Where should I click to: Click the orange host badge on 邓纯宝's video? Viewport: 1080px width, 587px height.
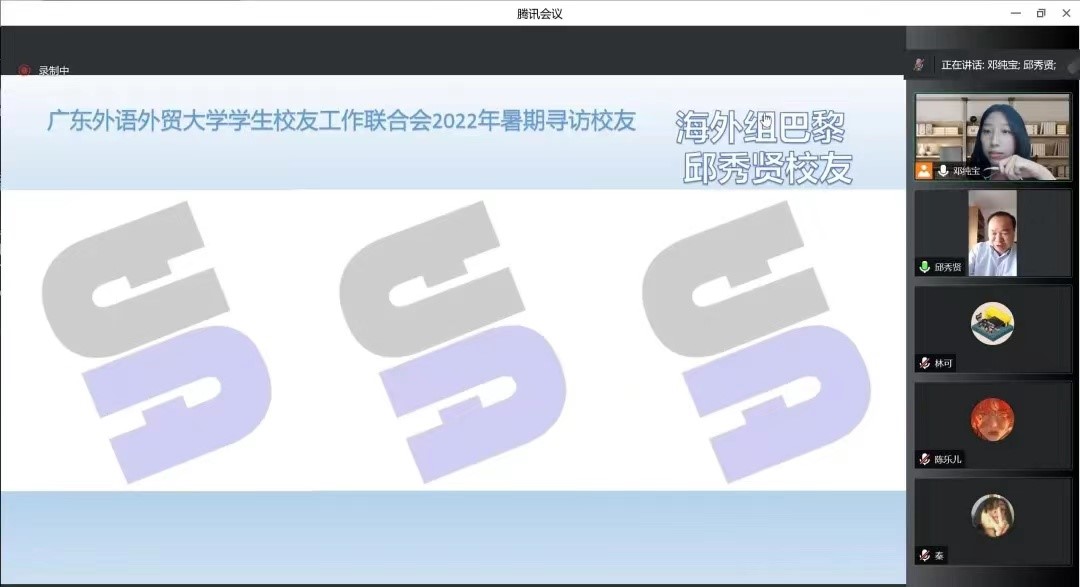(x=924, y=171)
